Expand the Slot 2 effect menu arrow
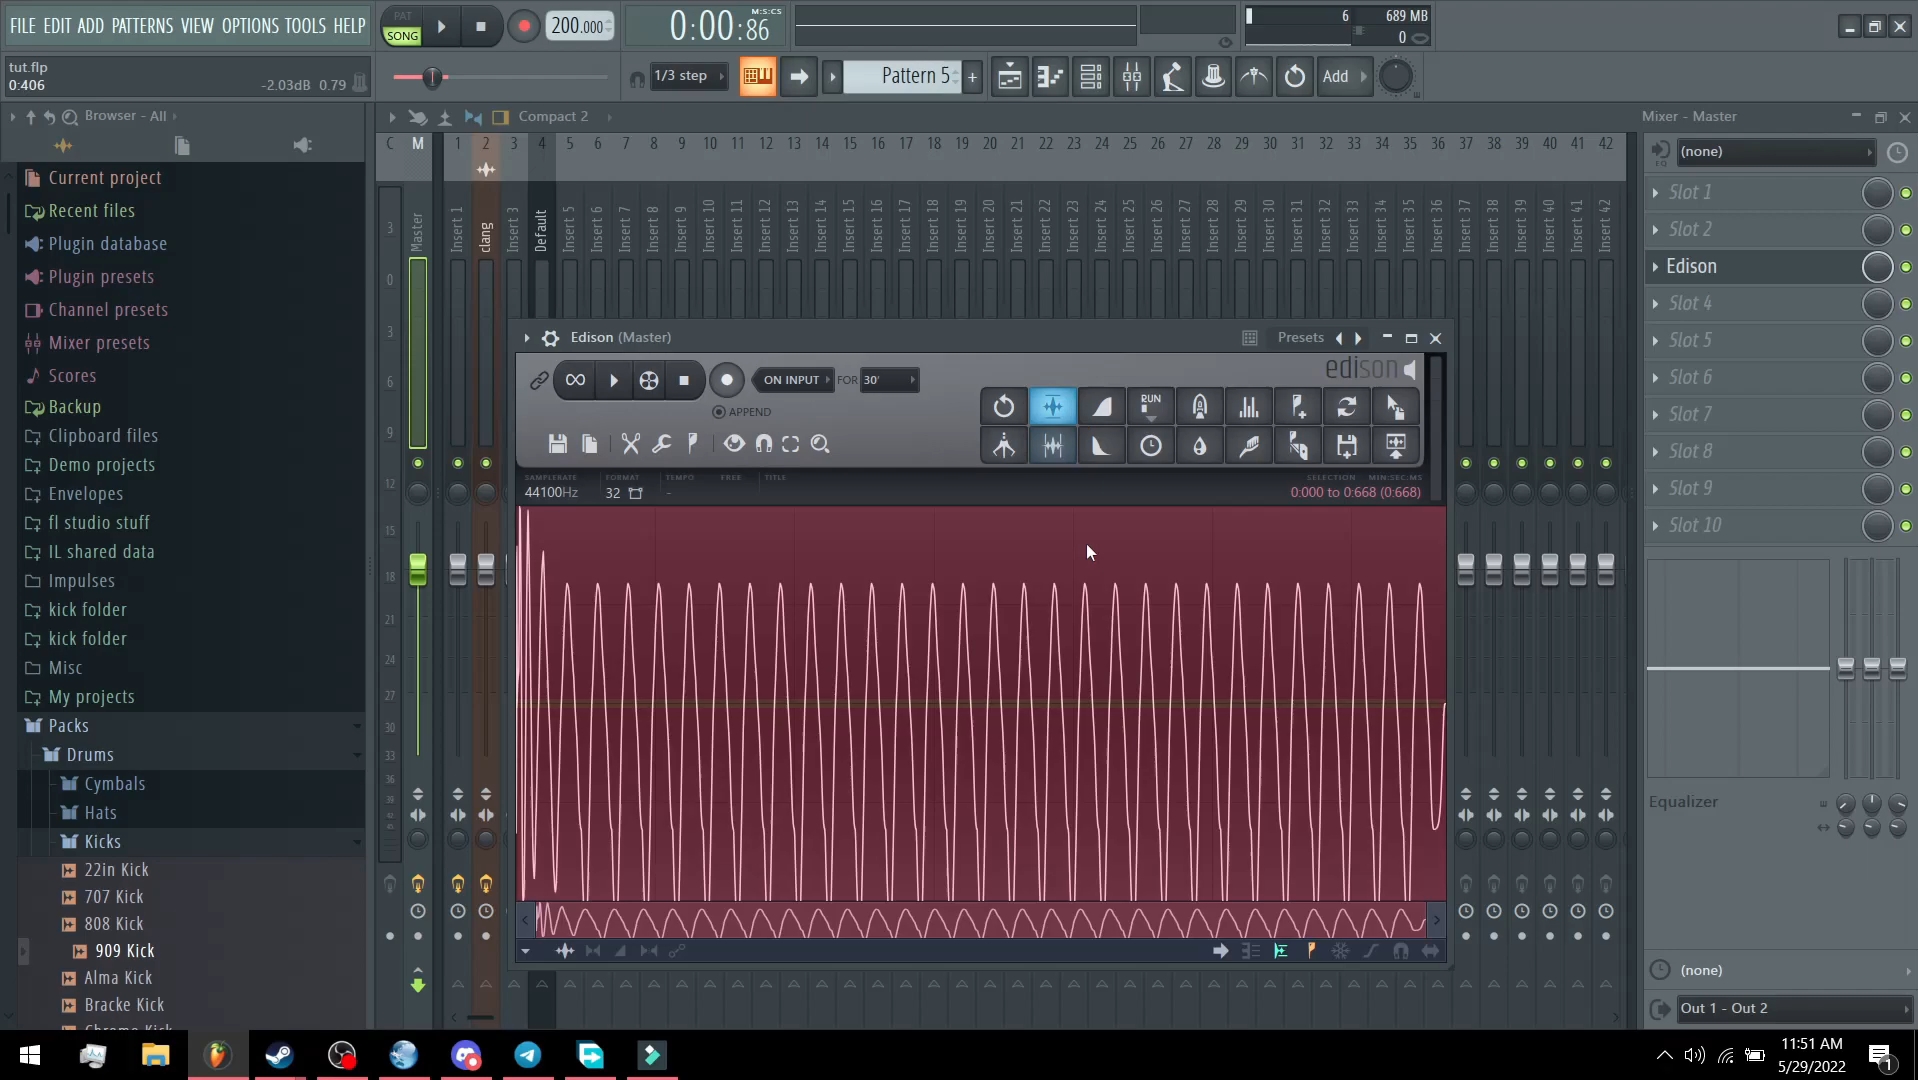The image size is (1918, 1080). [1656, 230]
